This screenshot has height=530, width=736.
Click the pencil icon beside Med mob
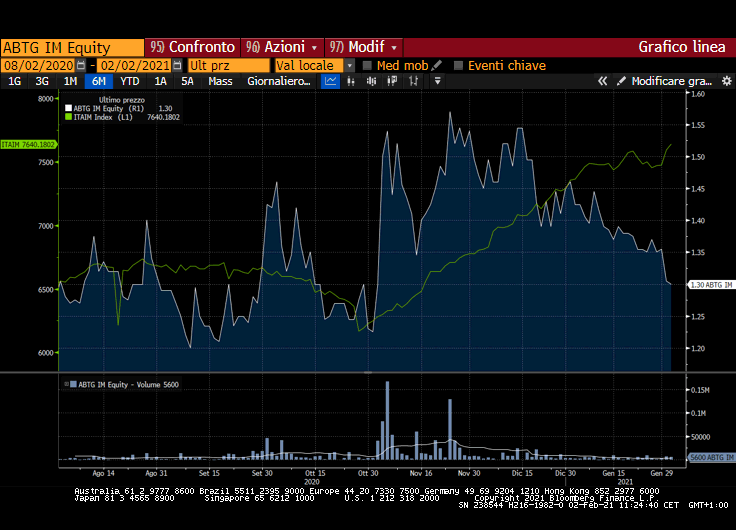click(437, 65)
